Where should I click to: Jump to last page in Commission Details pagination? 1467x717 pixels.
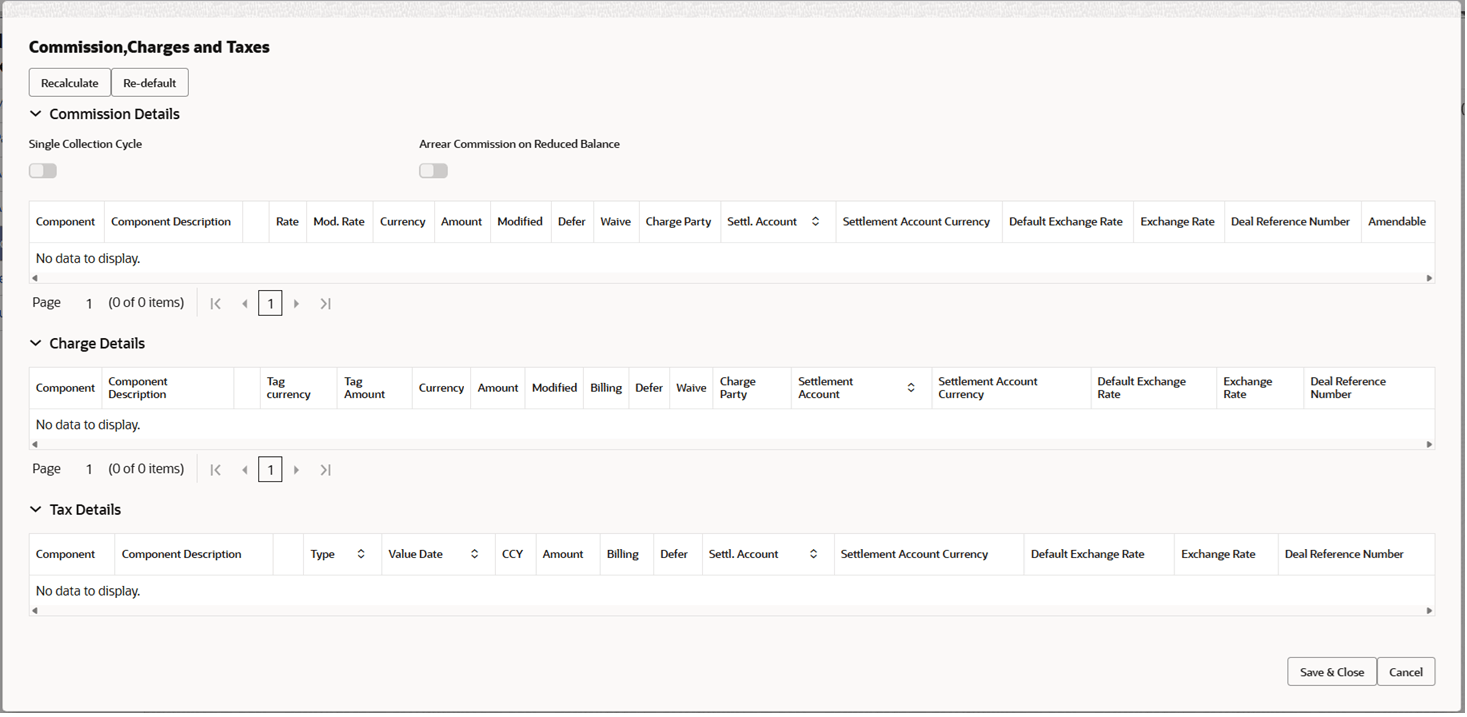pos(325,302)
